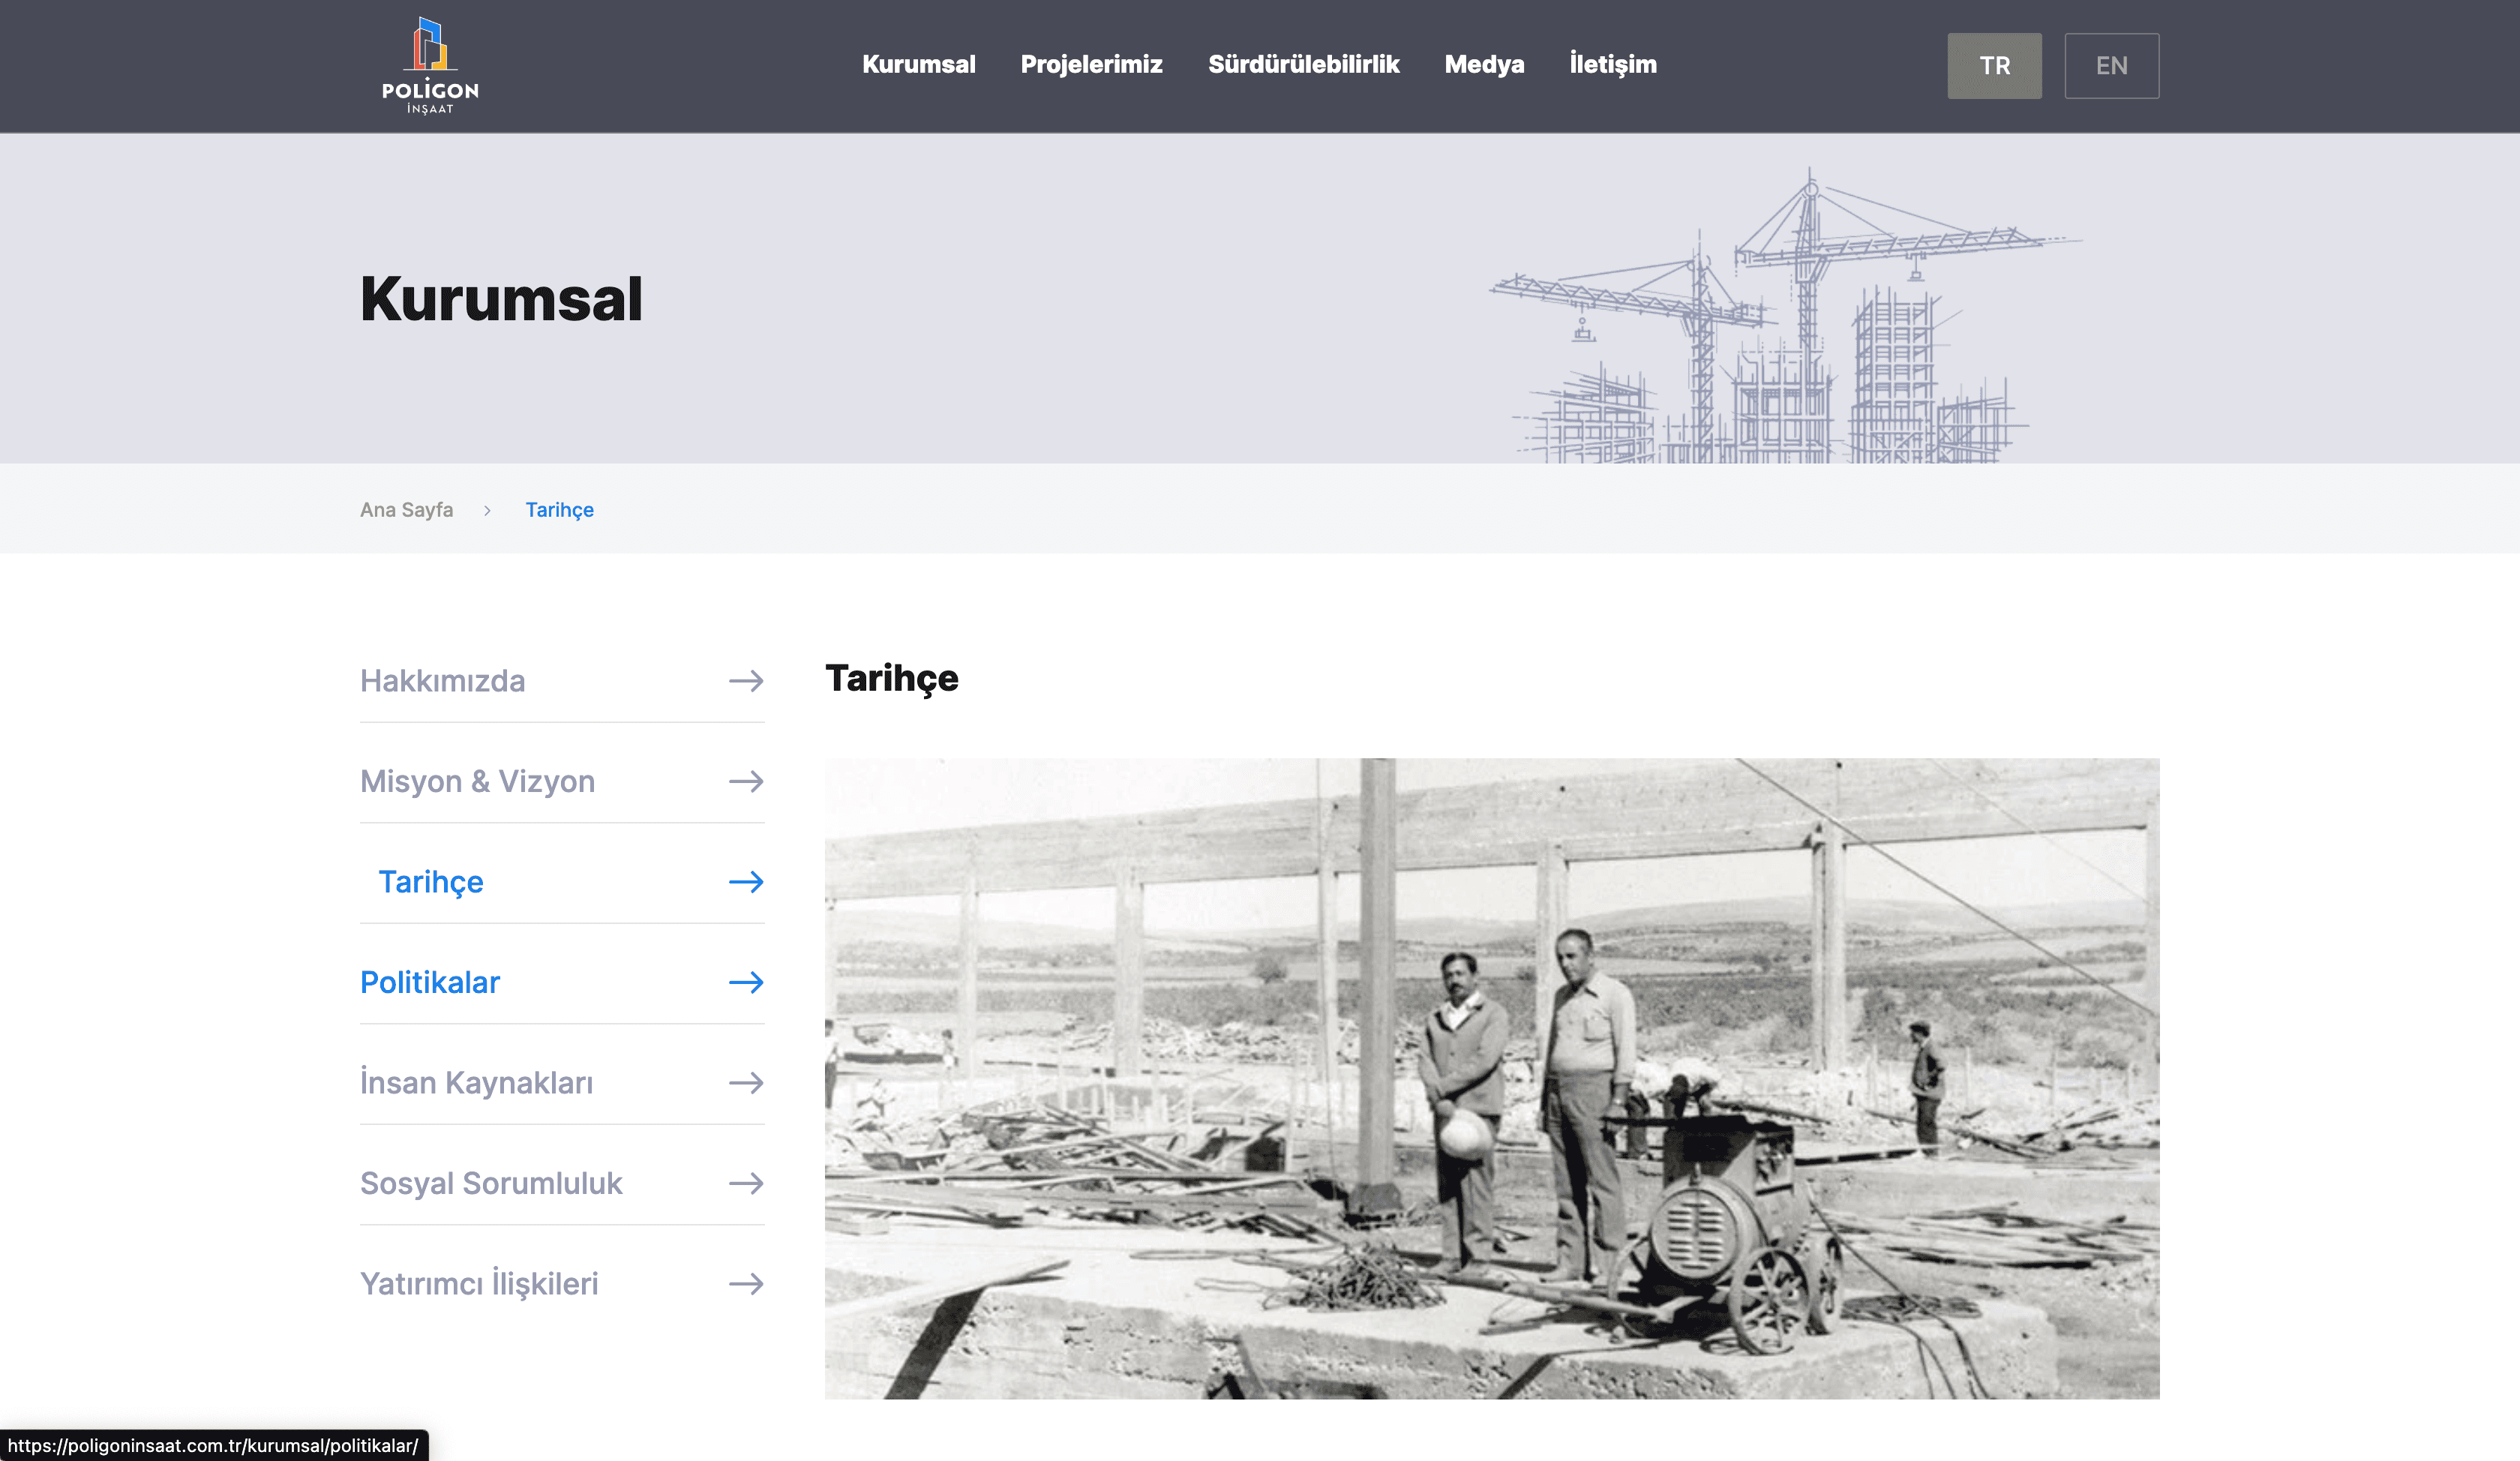Switch the site language to TR
The height and width of the screenshot is (1461, 2520).
click(x=1994, y=66)
